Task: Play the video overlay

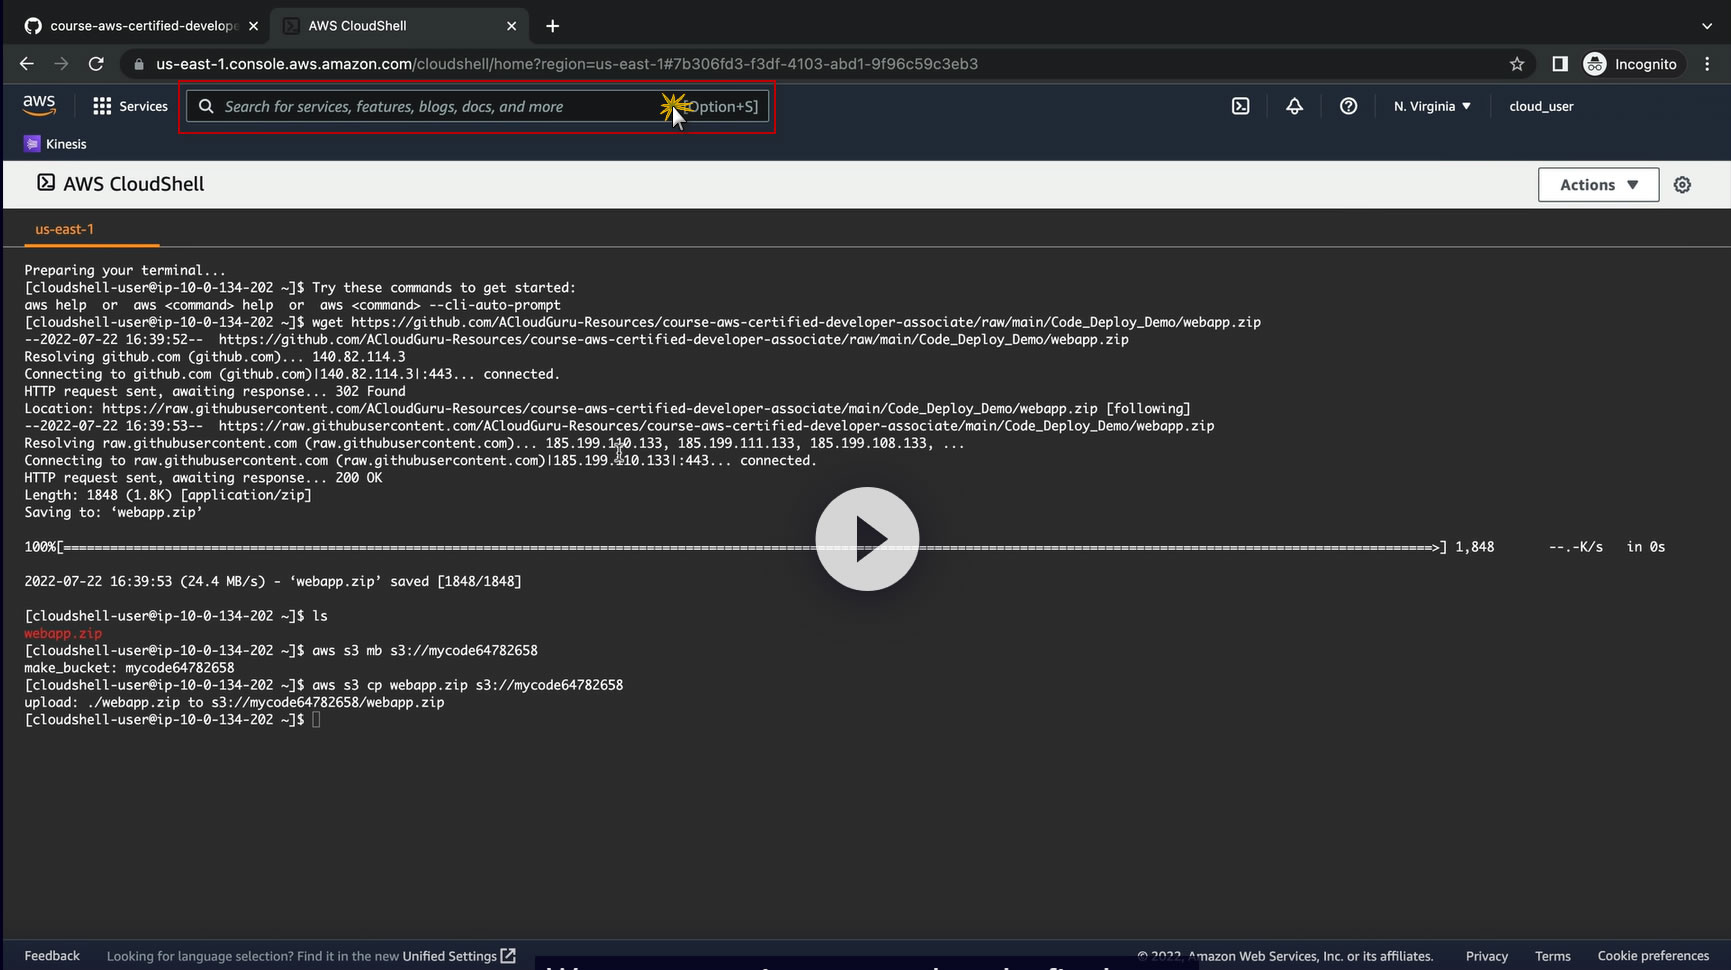Action: point(867,539)
